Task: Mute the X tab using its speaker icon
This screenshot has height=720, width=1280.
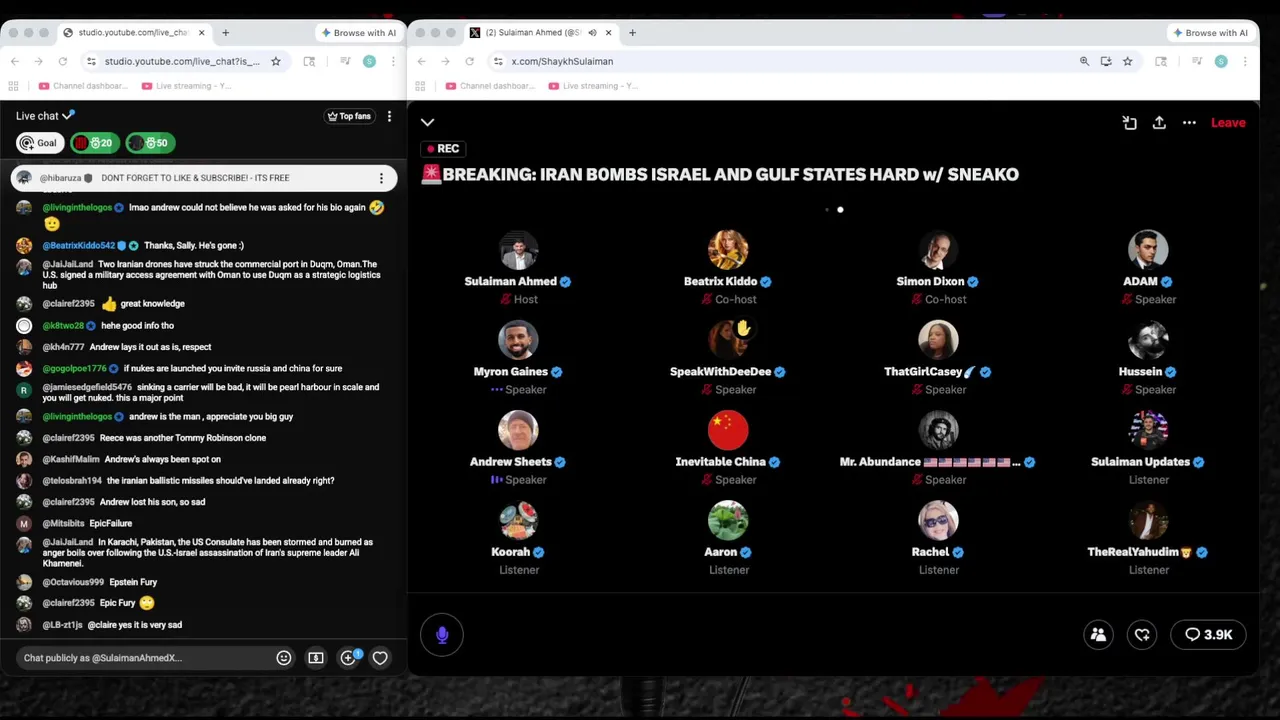Action: coord(592,33)
